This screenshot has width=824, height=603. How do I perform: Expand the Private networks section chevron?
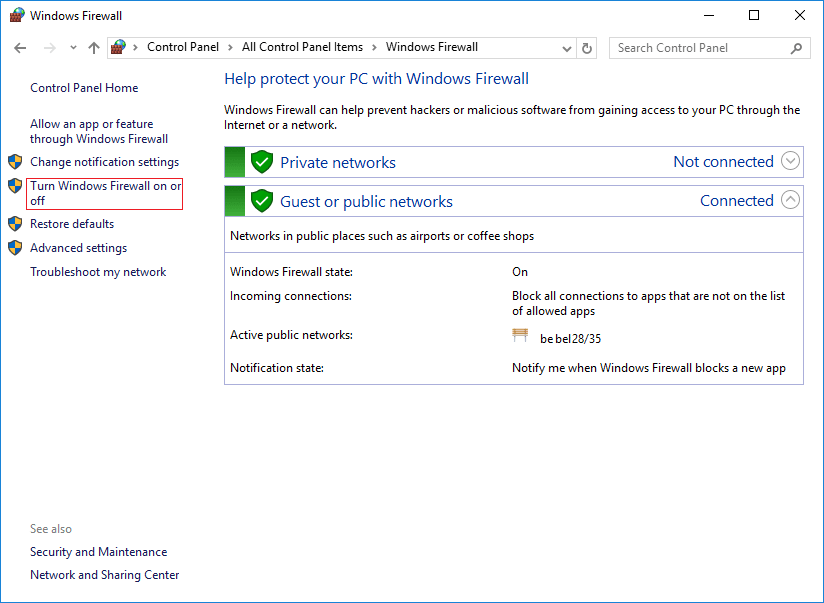click(x=791, y=161)
